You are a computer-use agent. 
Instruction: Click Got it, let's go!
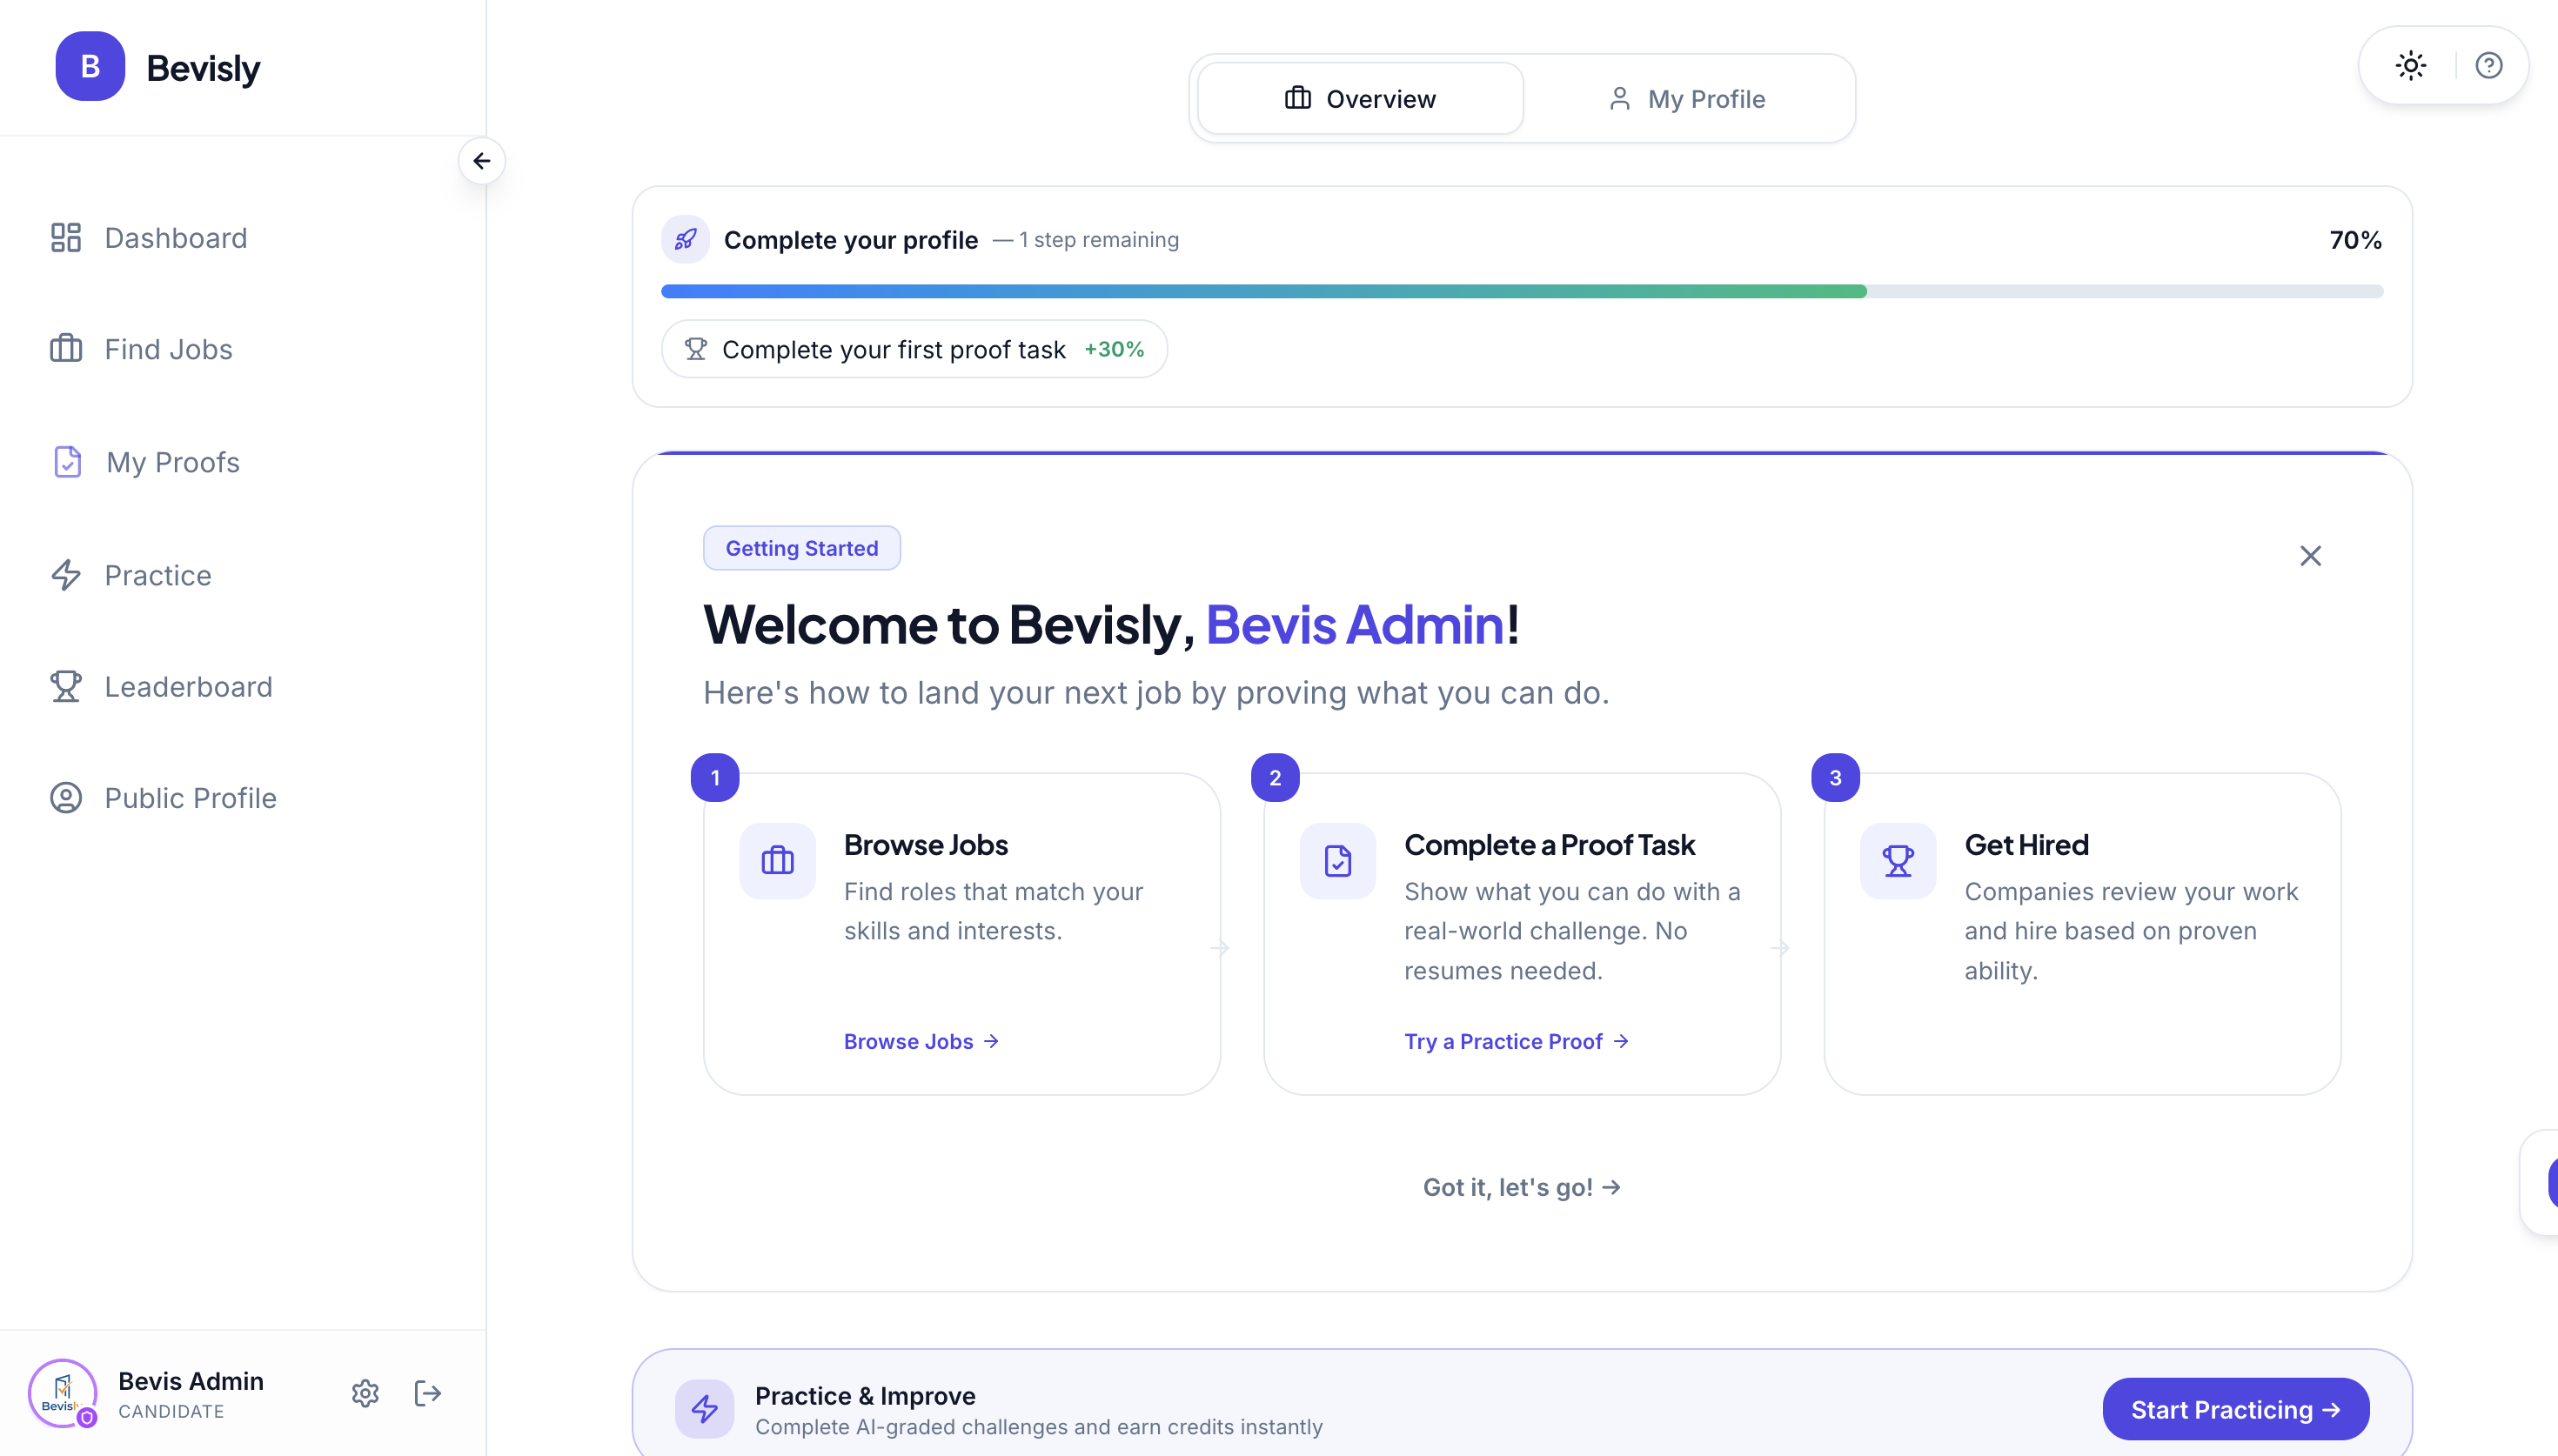pyautogui.click(x=1522, y=1187)
